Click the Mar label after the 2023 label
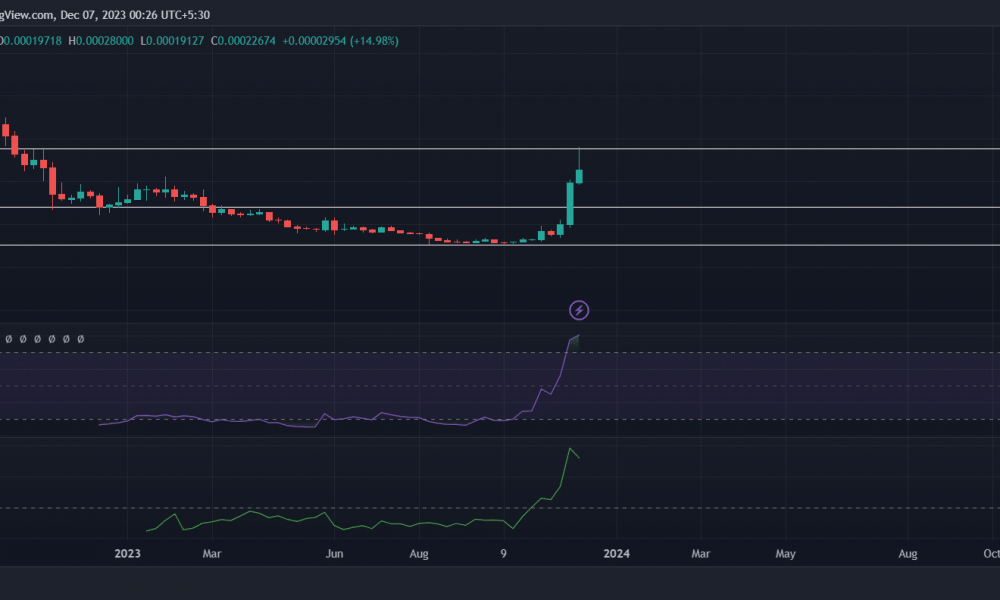This screenshot has height=600, width=1000. point(212,553)
